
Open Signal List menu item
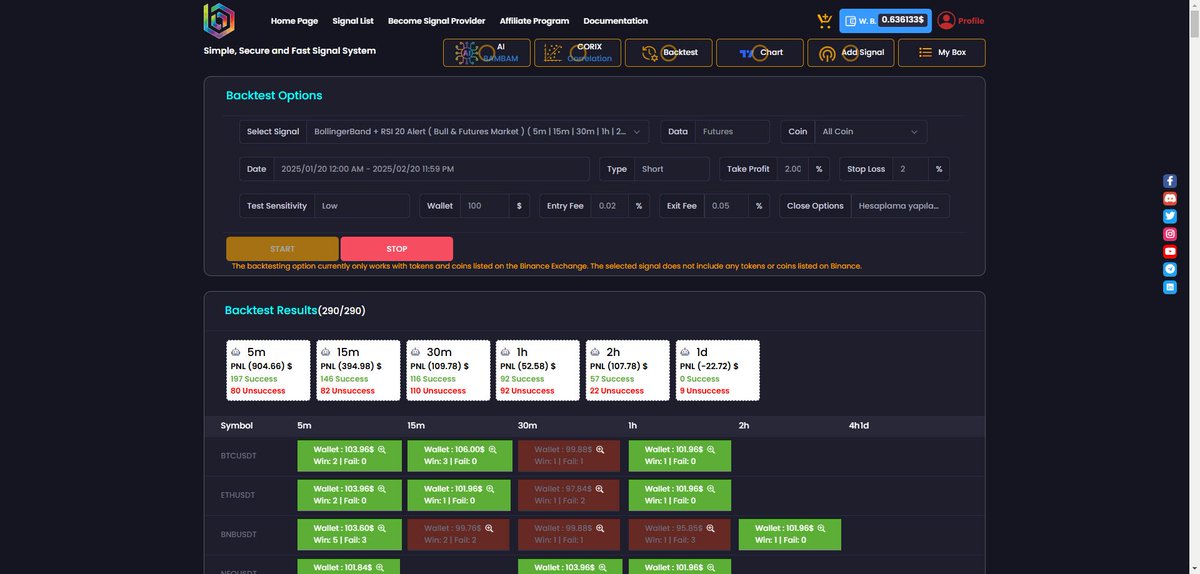353,21
